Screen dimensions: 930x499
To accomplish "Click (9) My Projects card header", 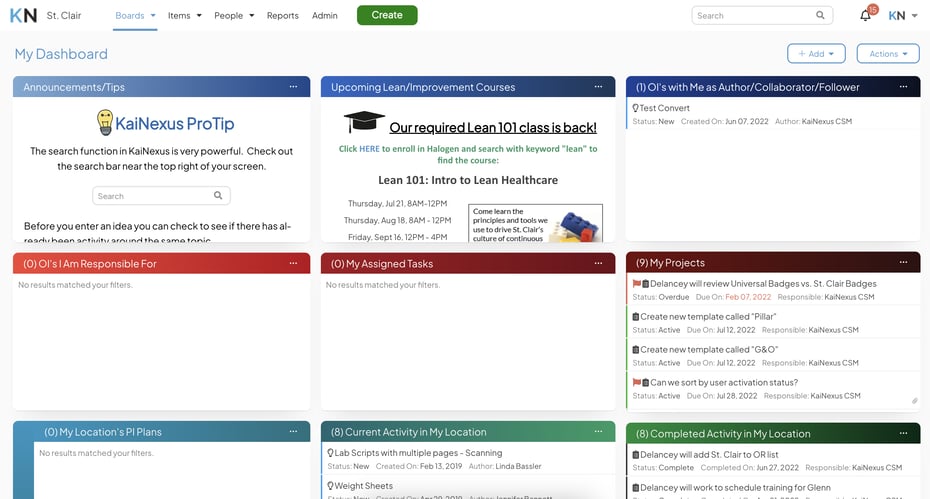I will tap(773, 262).
